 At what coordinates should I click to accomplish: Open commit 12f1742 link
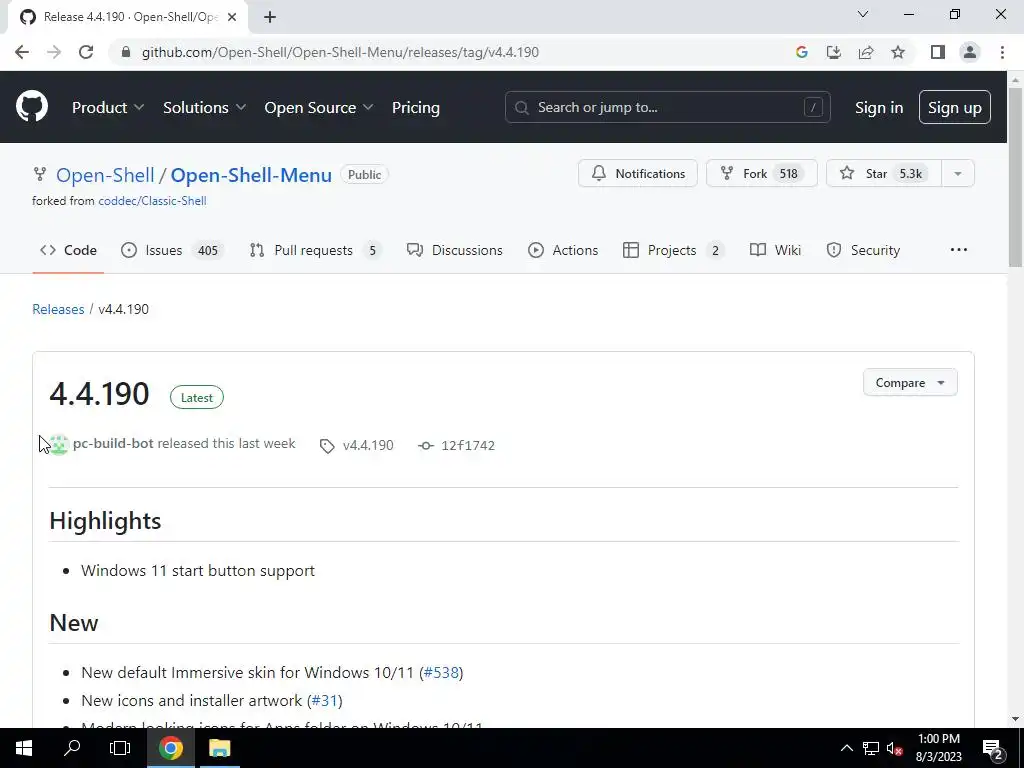pos(468,445)
